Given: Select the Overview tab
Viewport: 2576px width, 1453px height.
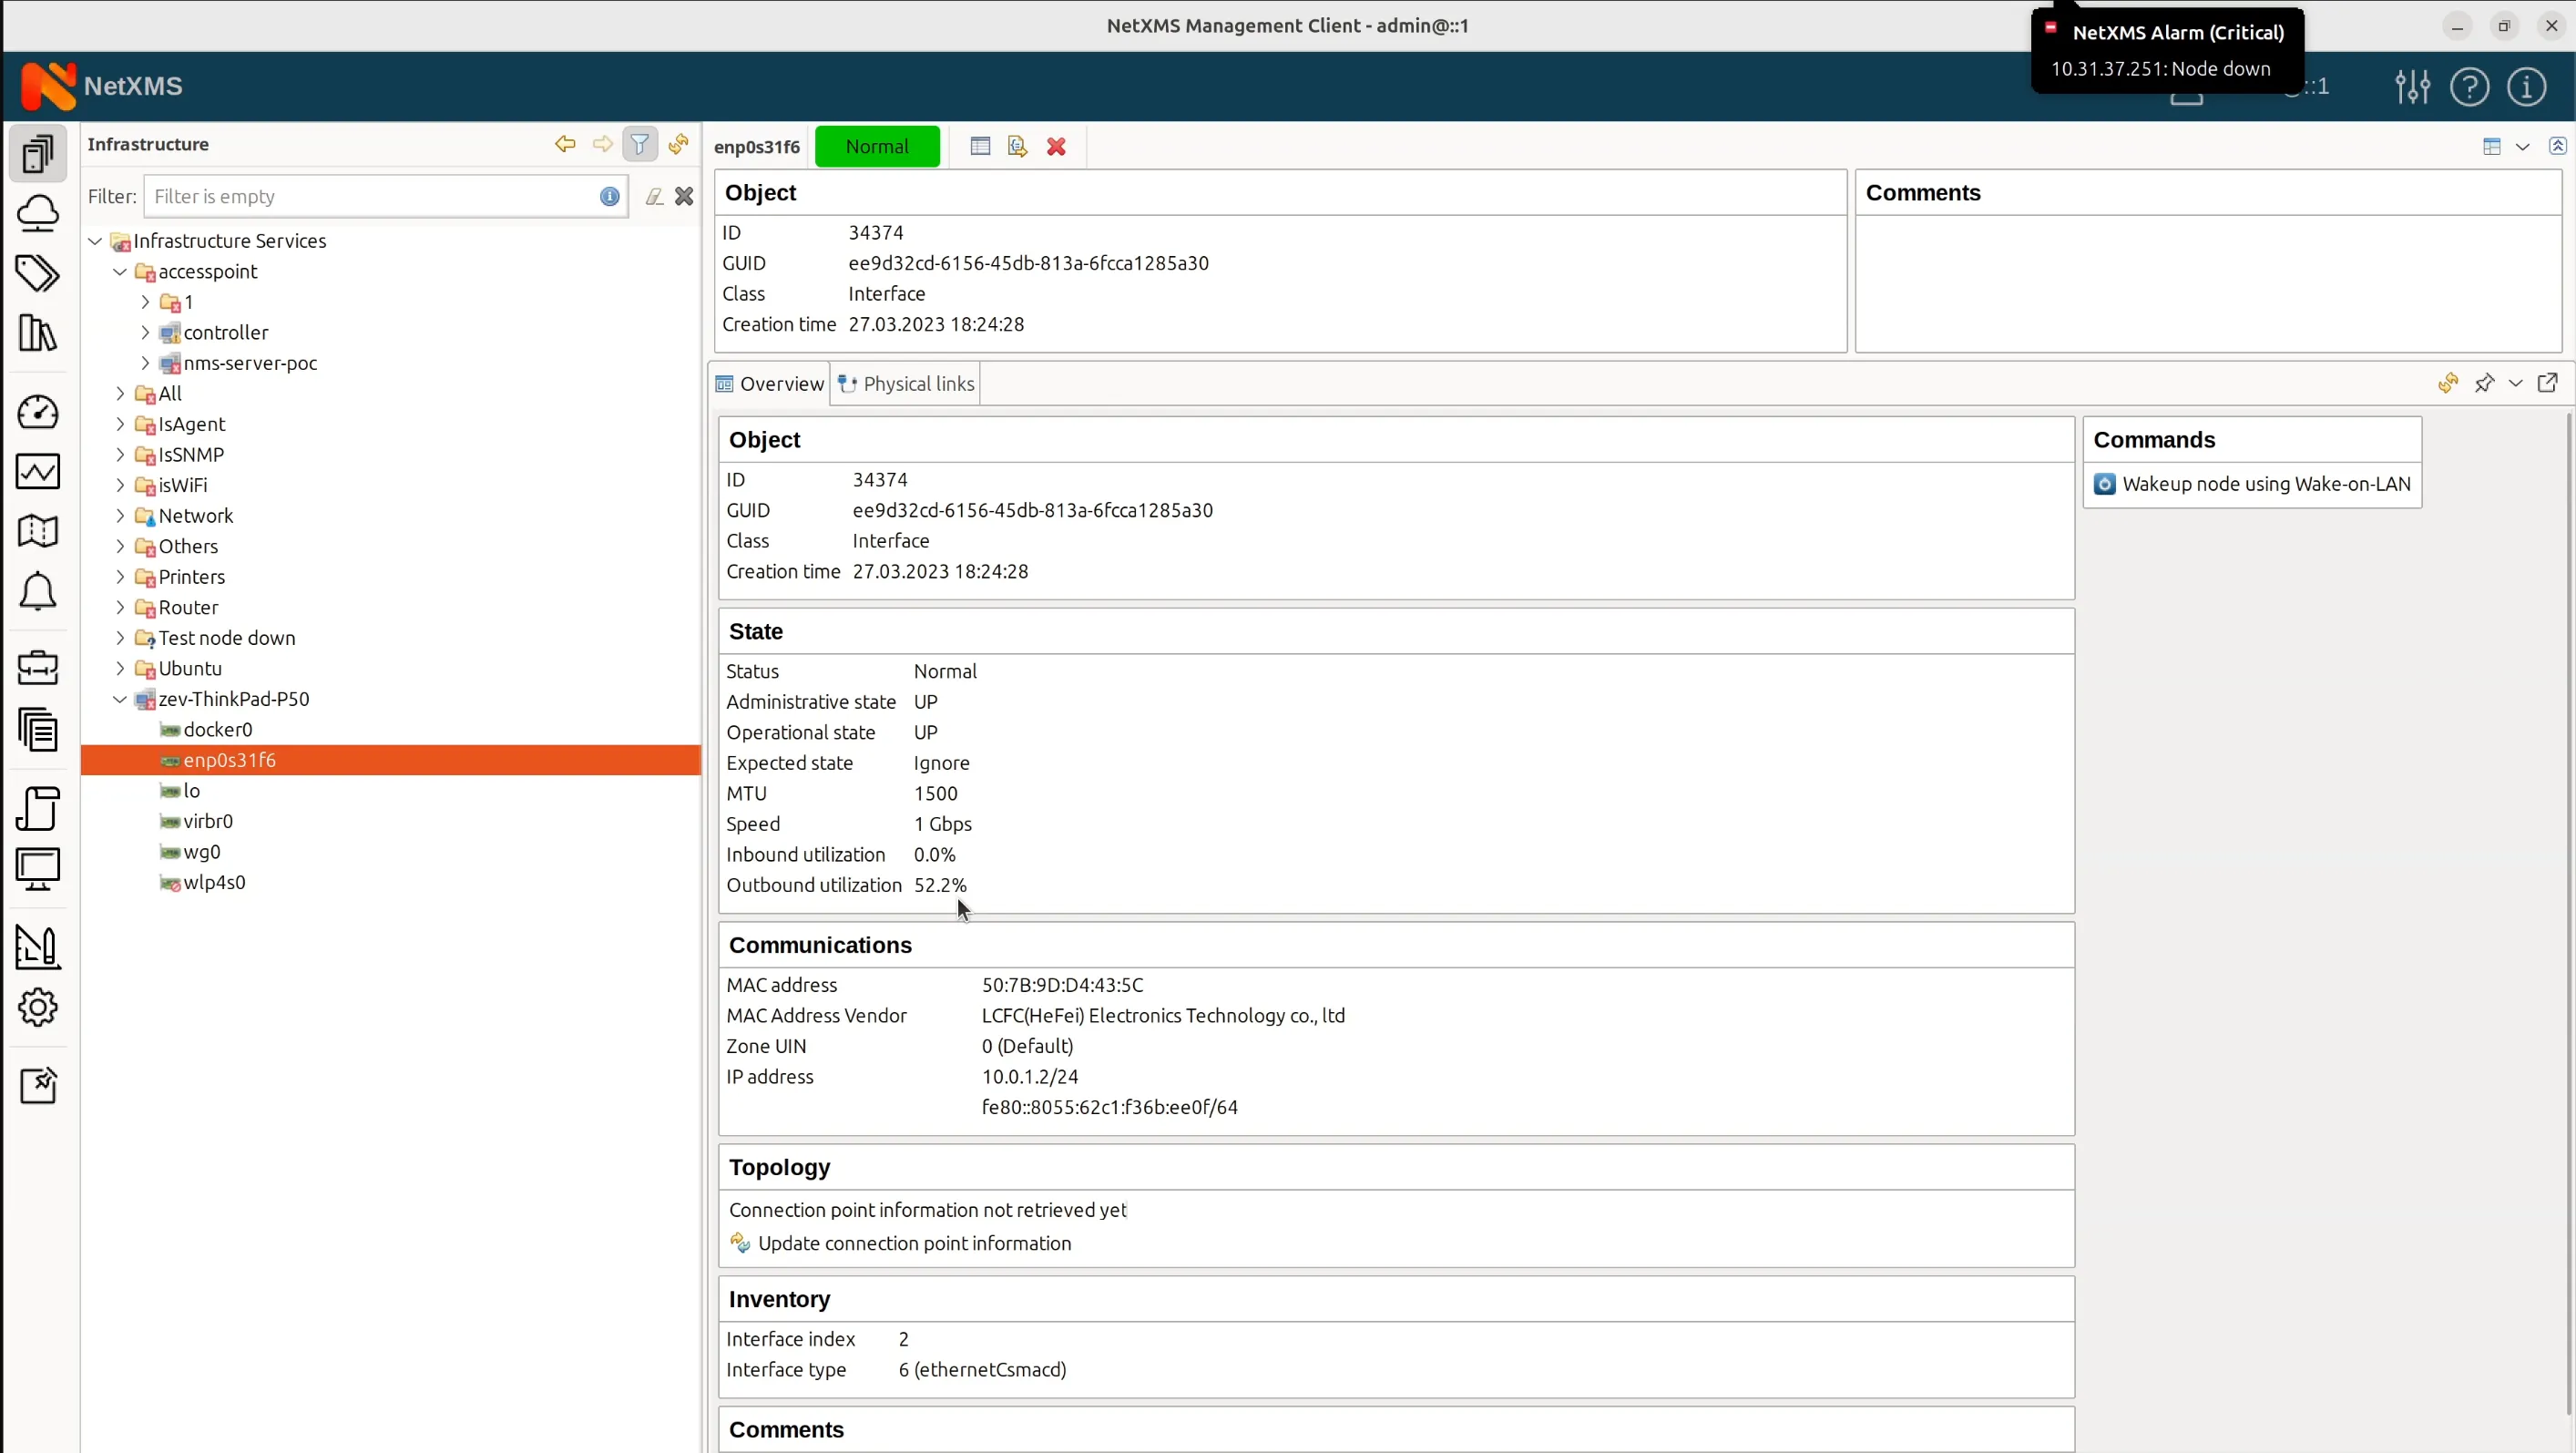Looking at the screenshot, I should (x=770, y=383).
